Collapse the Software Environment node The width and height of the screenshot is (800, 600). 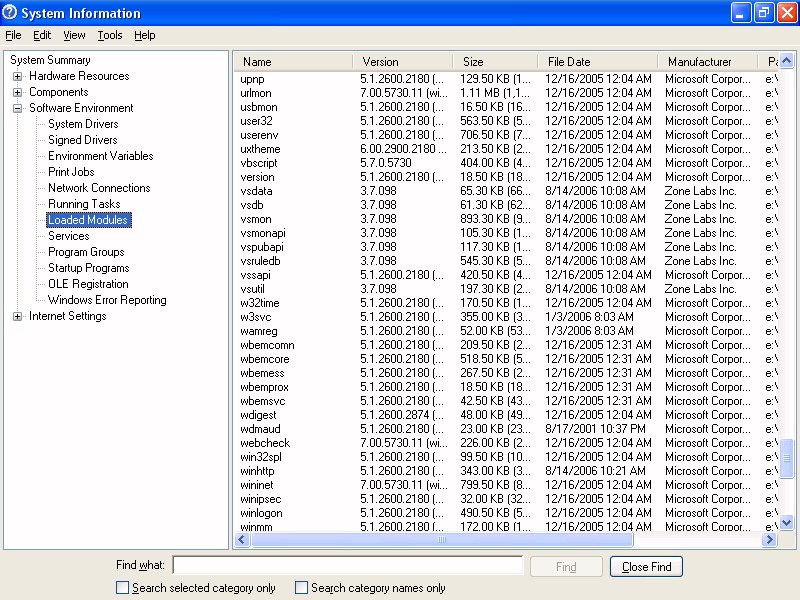click(18, 108)
